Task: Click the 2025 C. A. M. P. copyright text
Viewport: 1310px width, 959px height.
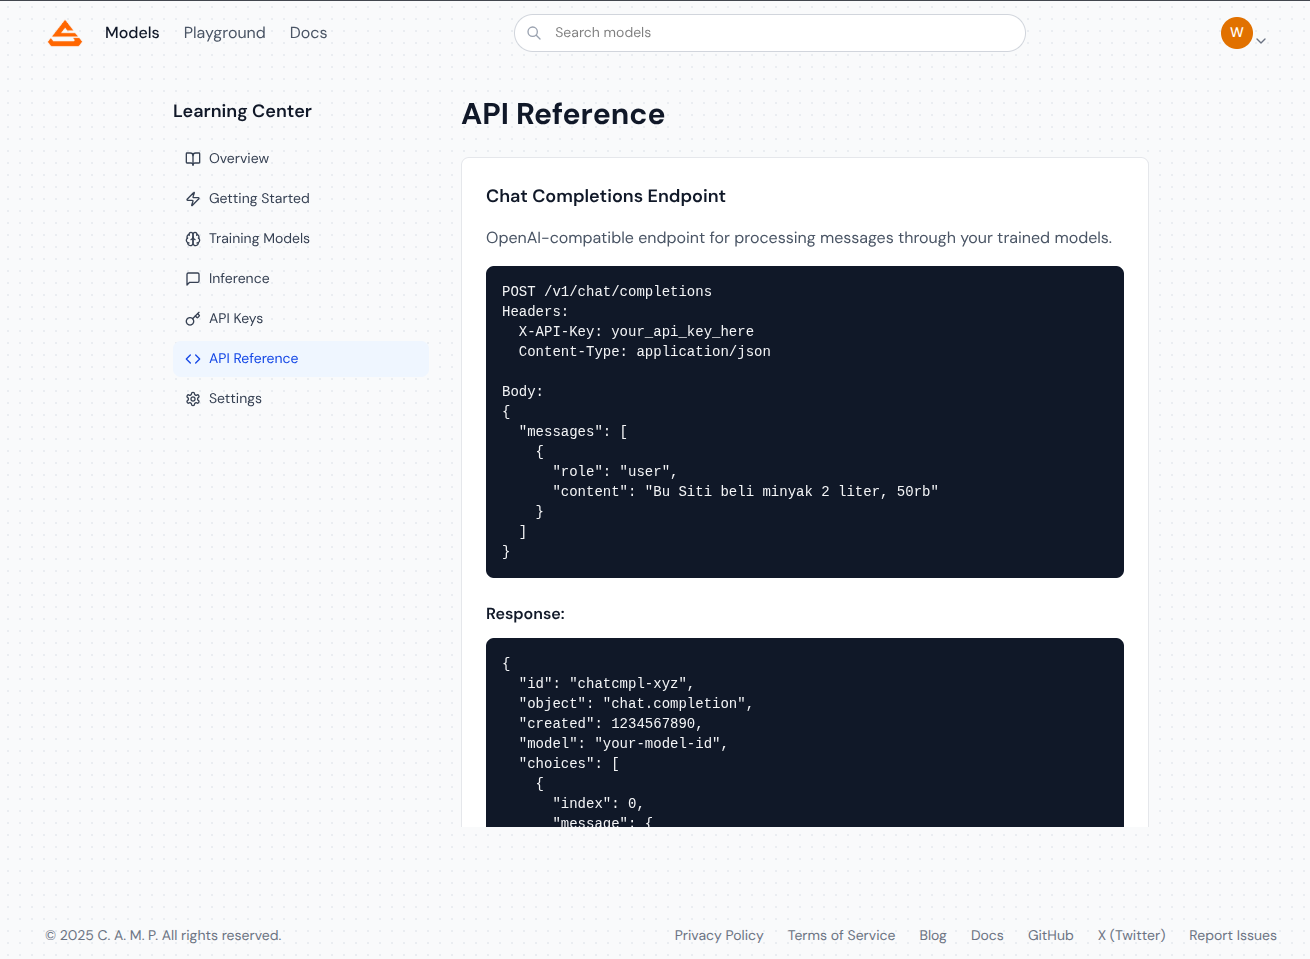Action: tap(164, 935)
